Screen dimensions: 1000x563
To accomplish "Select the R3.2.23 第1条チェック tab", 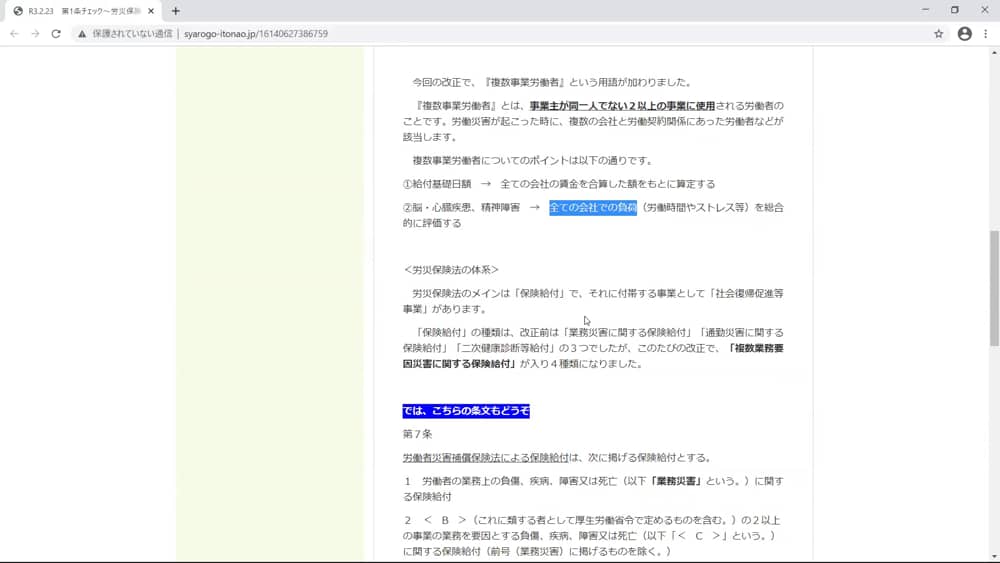I will (84, 11).
